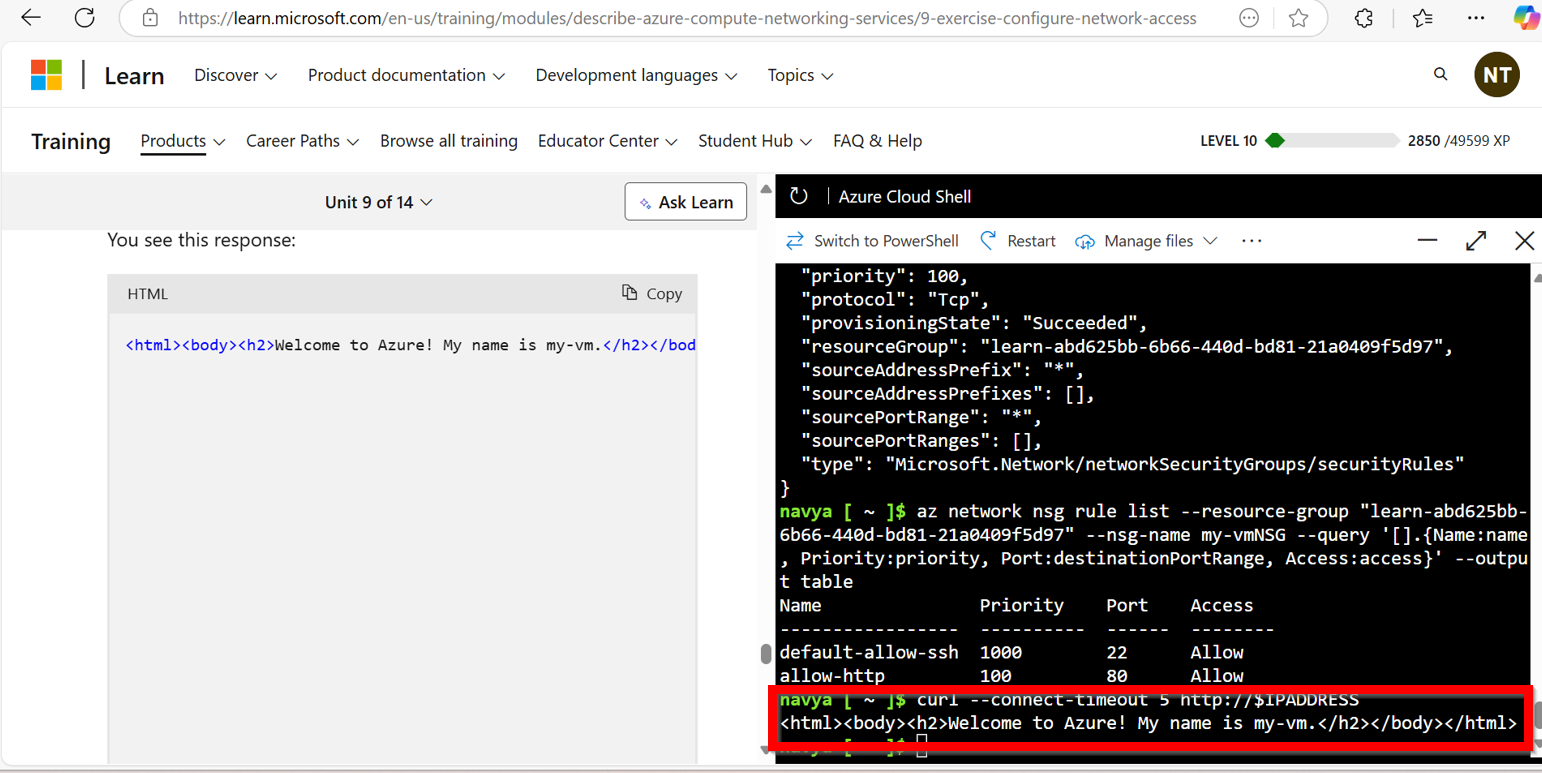
Task: Expand the Product documentation dropdown
Action: [406, 75]
